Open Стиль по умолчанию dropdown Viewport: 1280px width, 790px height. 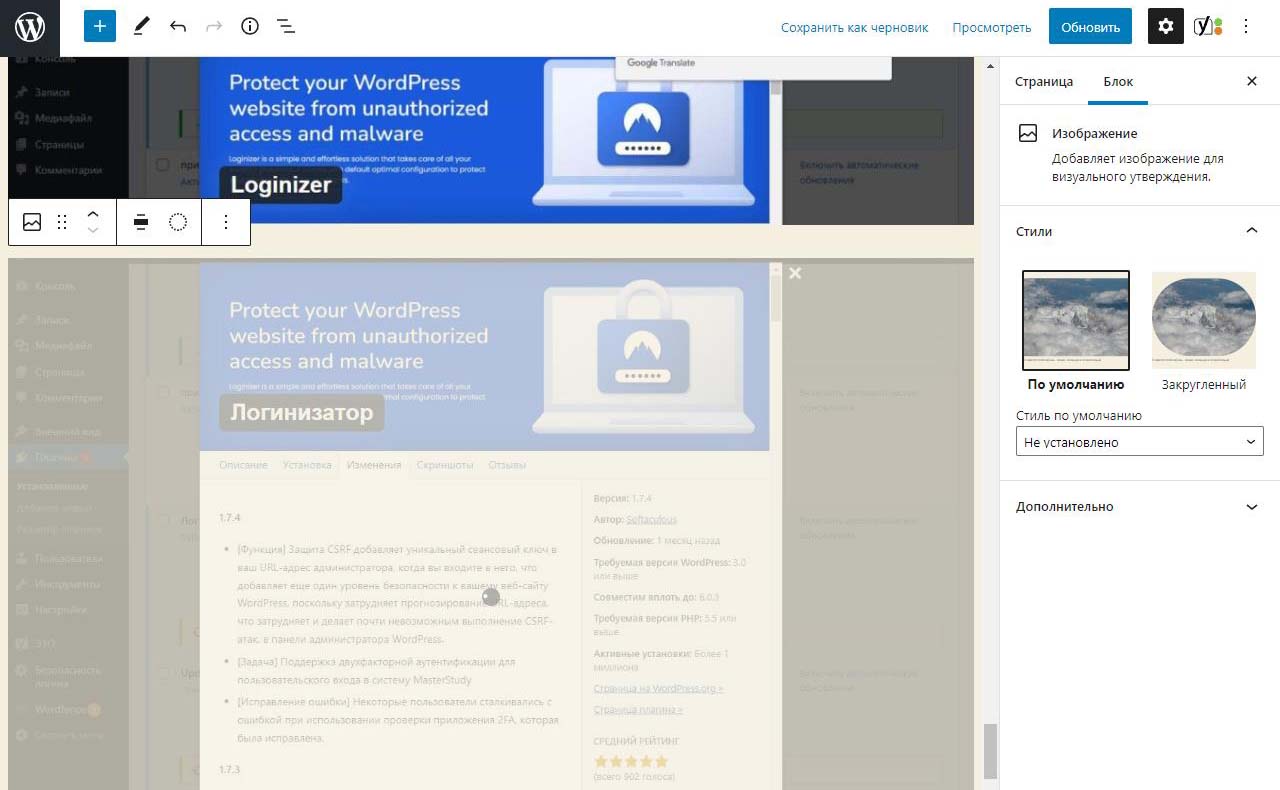tap(1139, 442)
